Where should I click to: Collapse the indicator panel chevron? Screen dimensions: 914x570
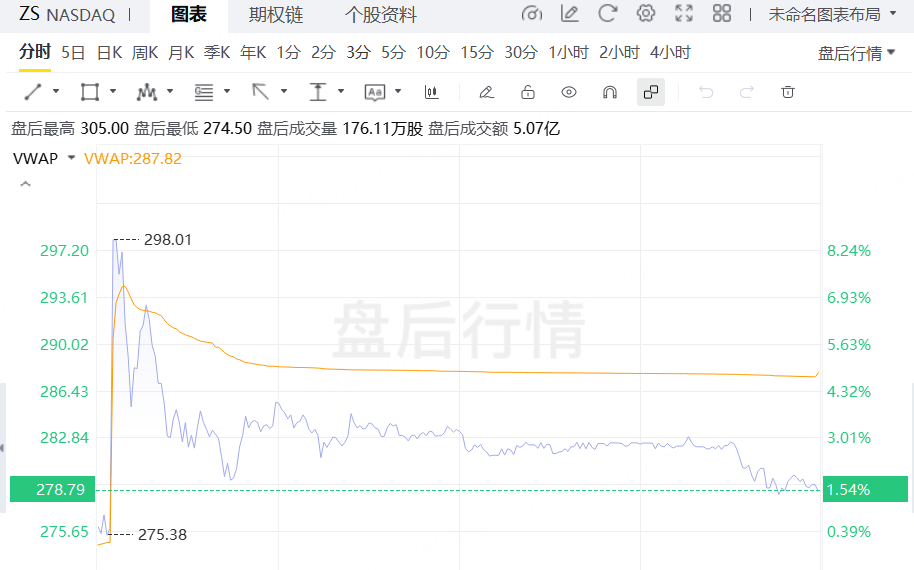coord(25,184)
